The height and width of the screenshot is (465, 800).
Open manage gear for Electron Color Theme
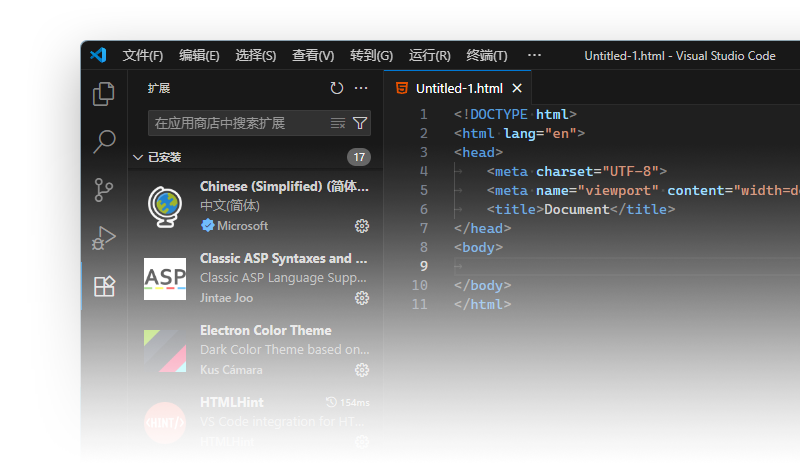coord(362,370)
